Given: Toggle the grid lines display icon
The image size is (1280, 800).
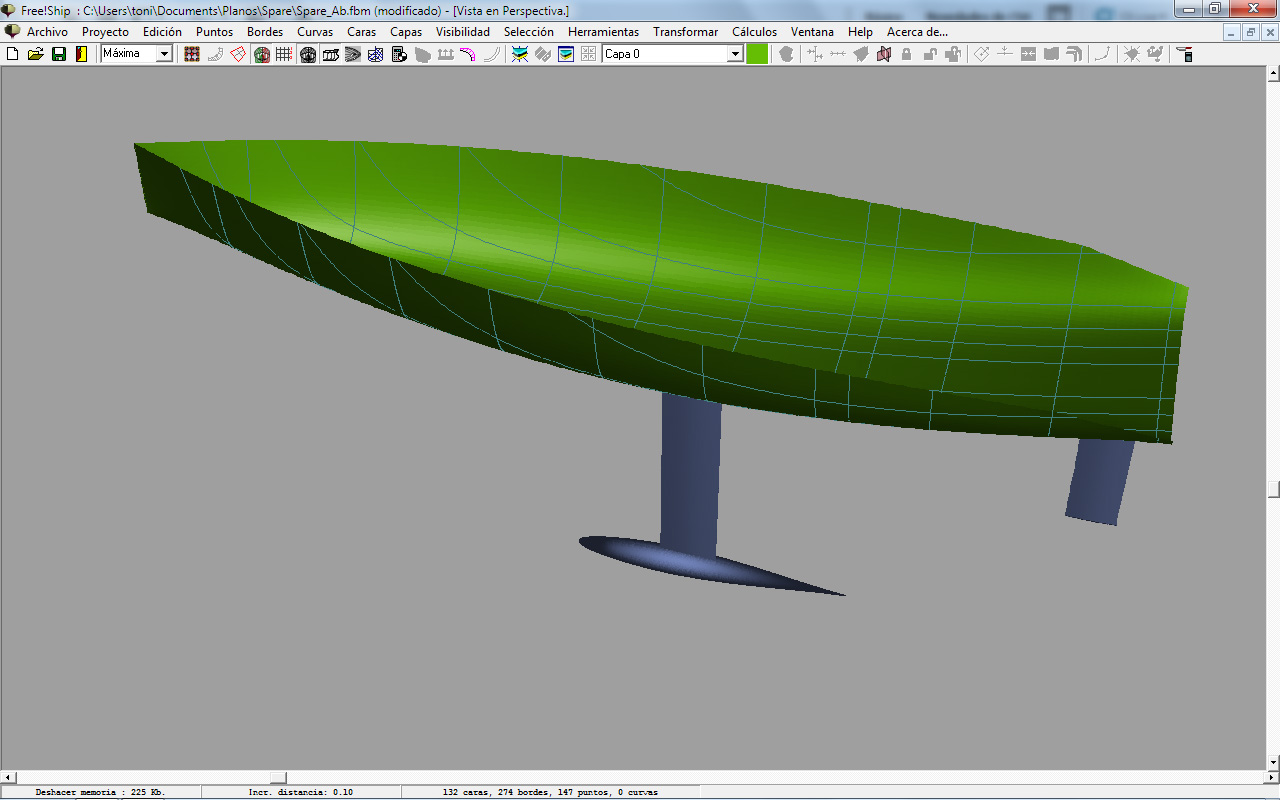Looking at the screenshot, I should point(284,54).
